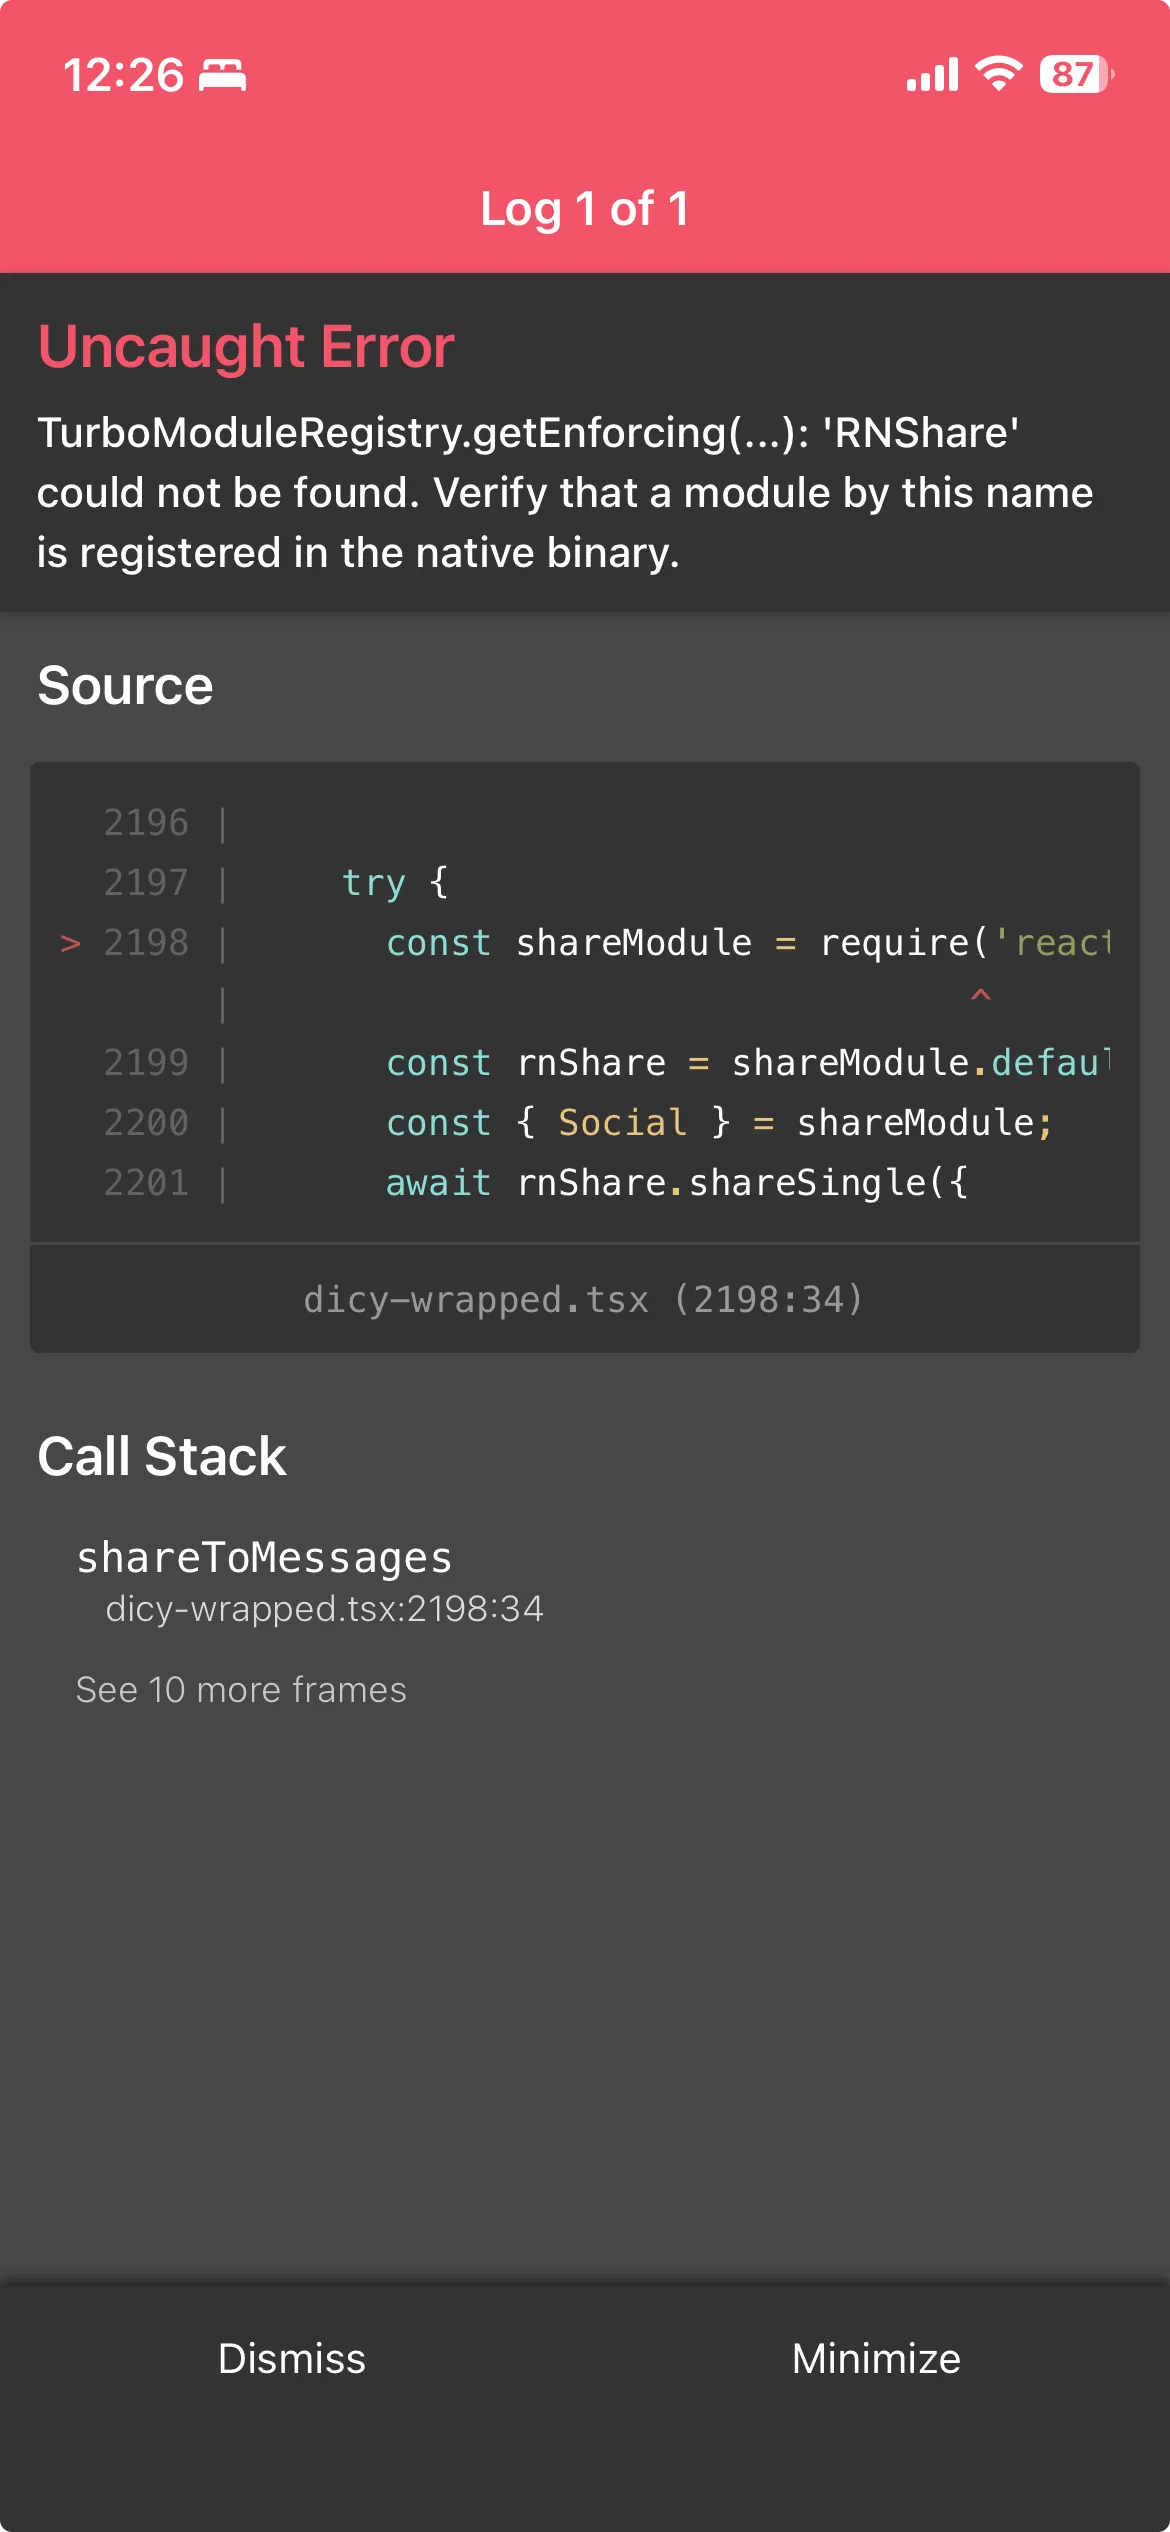Open source file dicy-wrapped.tsx (2198:34)
This screenshot has height=2532, width=1170.
pos(584,1299)
